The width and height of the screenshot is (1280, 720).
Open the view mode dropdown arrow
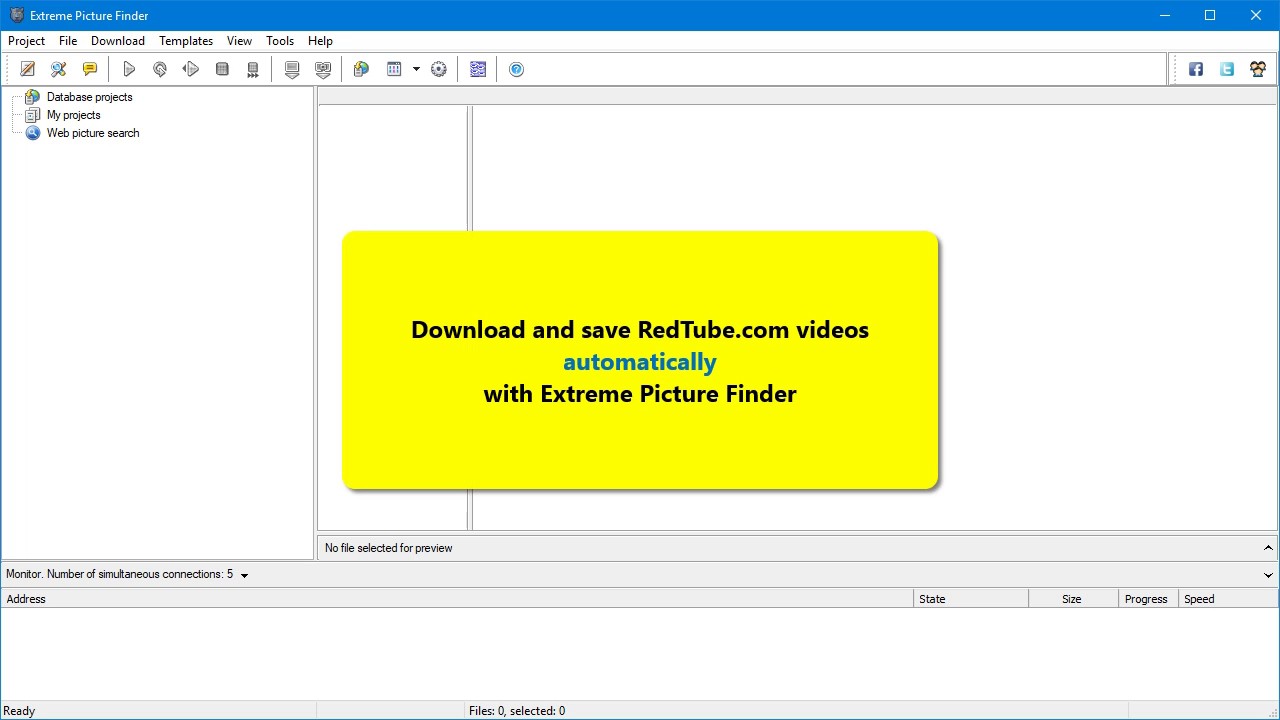click(416, 69)
